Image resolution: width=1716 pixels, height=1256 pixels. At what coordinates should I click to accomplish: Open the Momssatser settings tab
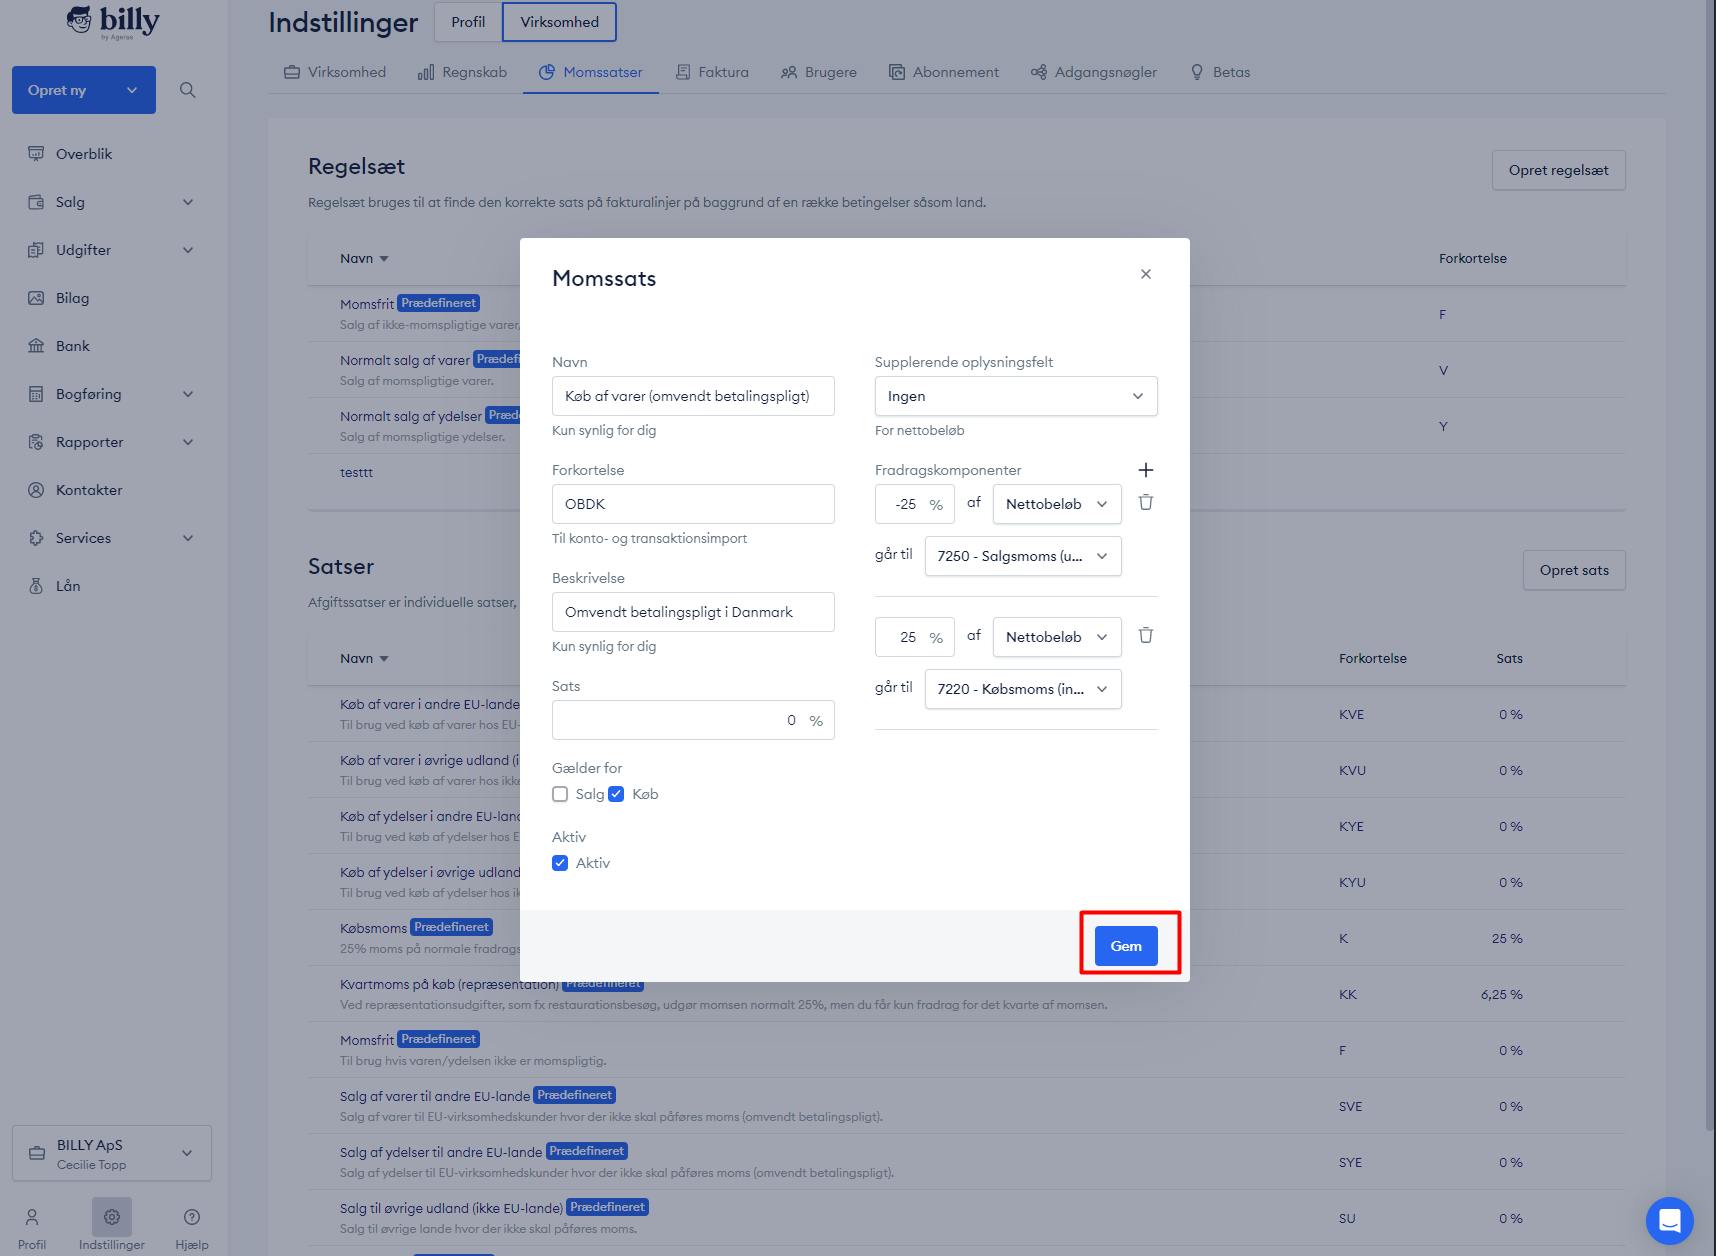590,72
